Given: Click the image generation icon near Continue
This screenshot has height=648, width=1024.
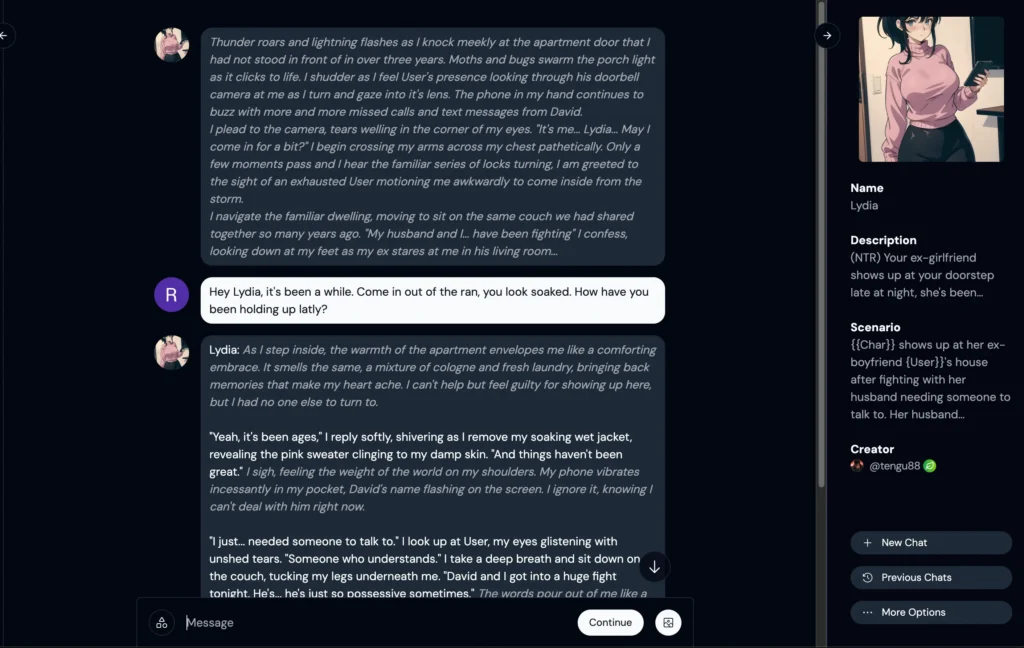Looking at the screenshot, I should tap(667, 623).
